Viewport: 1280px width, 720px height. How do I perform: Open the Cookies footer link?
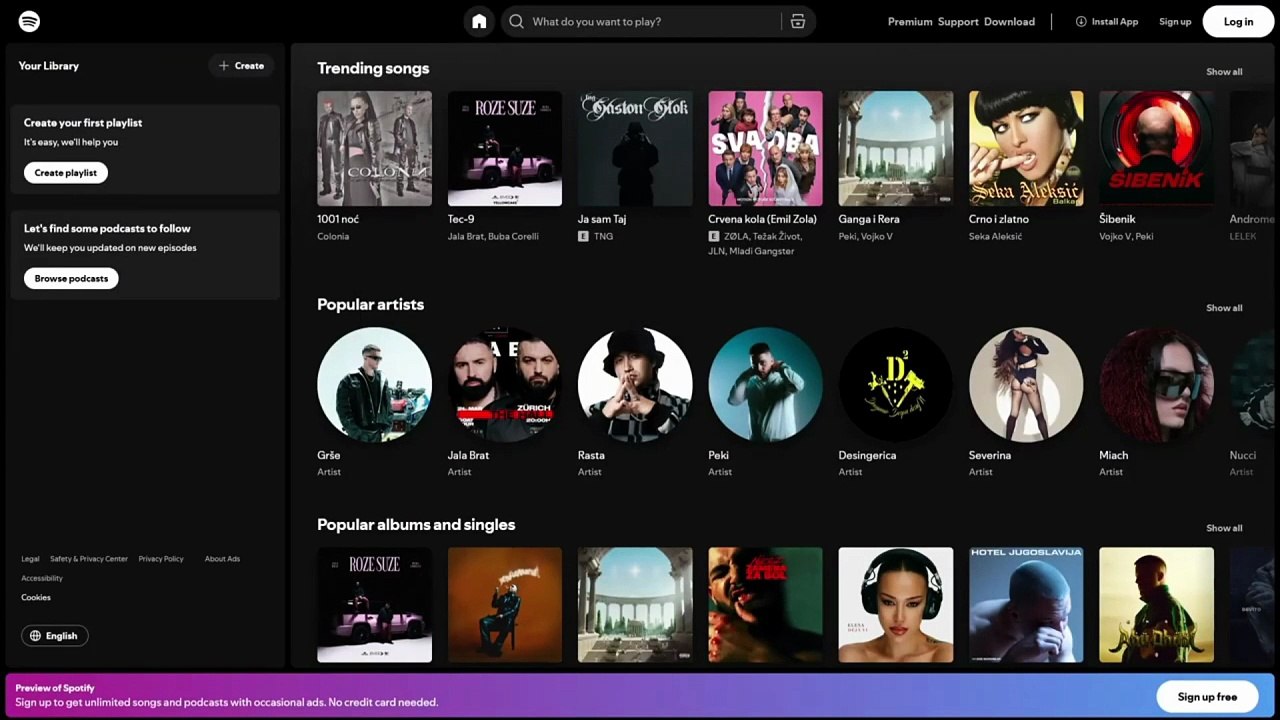pyautogui.click(x=36, y=598)
